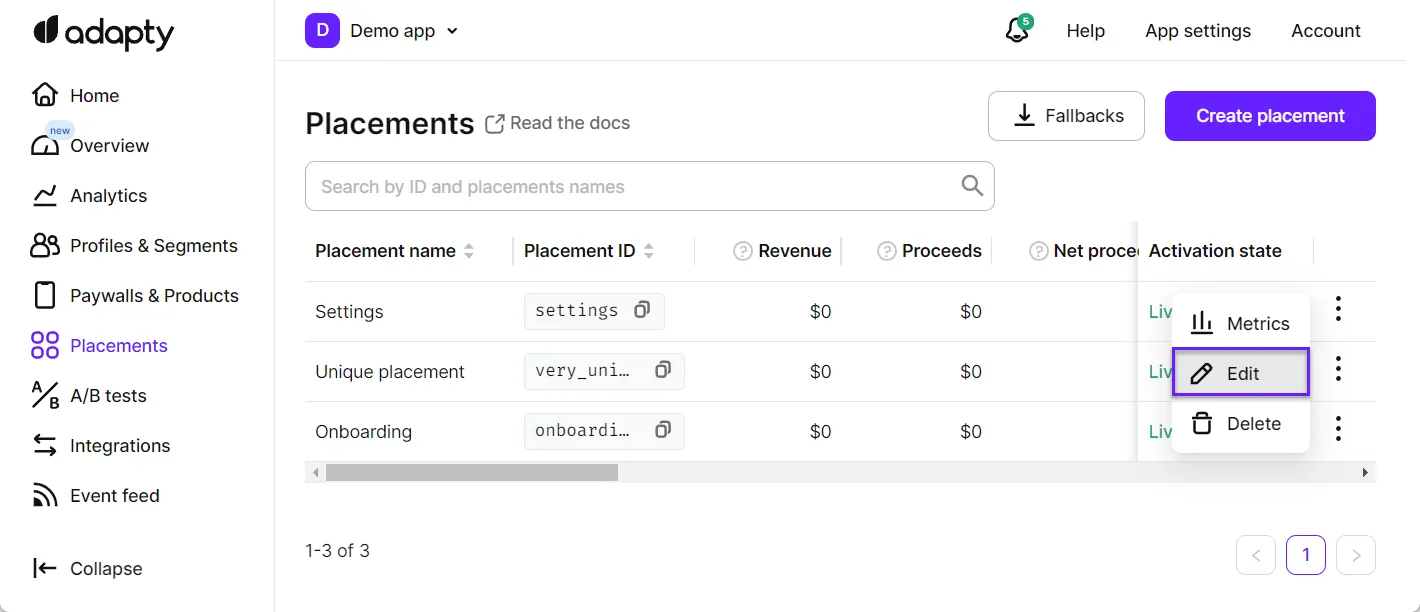The image size is (1420, 612).
Task: Click the notifications bell icon
Action: point(1017,31)
